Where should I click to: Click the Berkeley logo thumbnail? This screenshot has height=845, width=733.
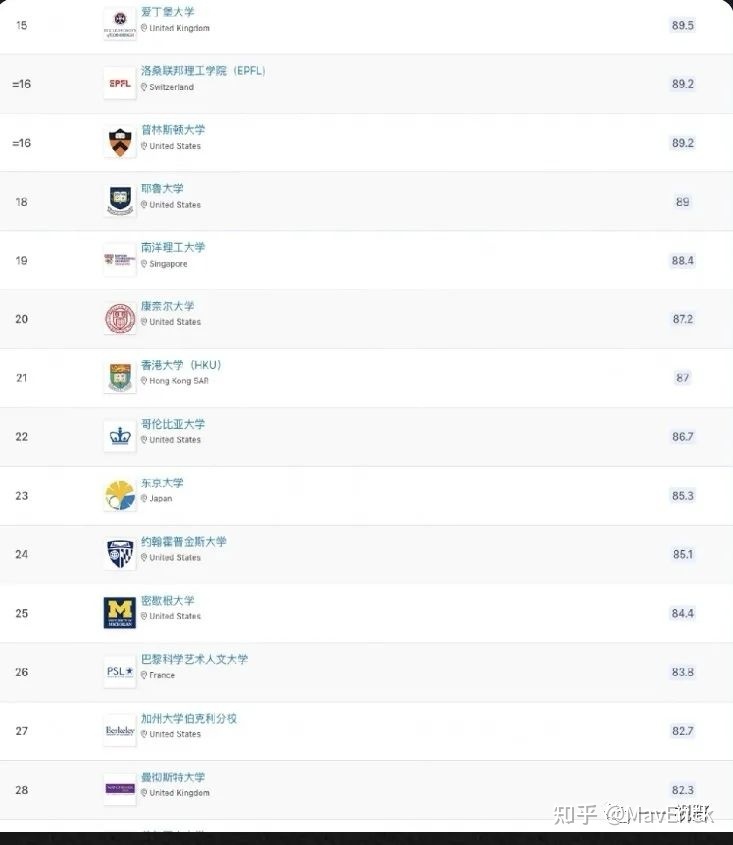click(120, 730)
